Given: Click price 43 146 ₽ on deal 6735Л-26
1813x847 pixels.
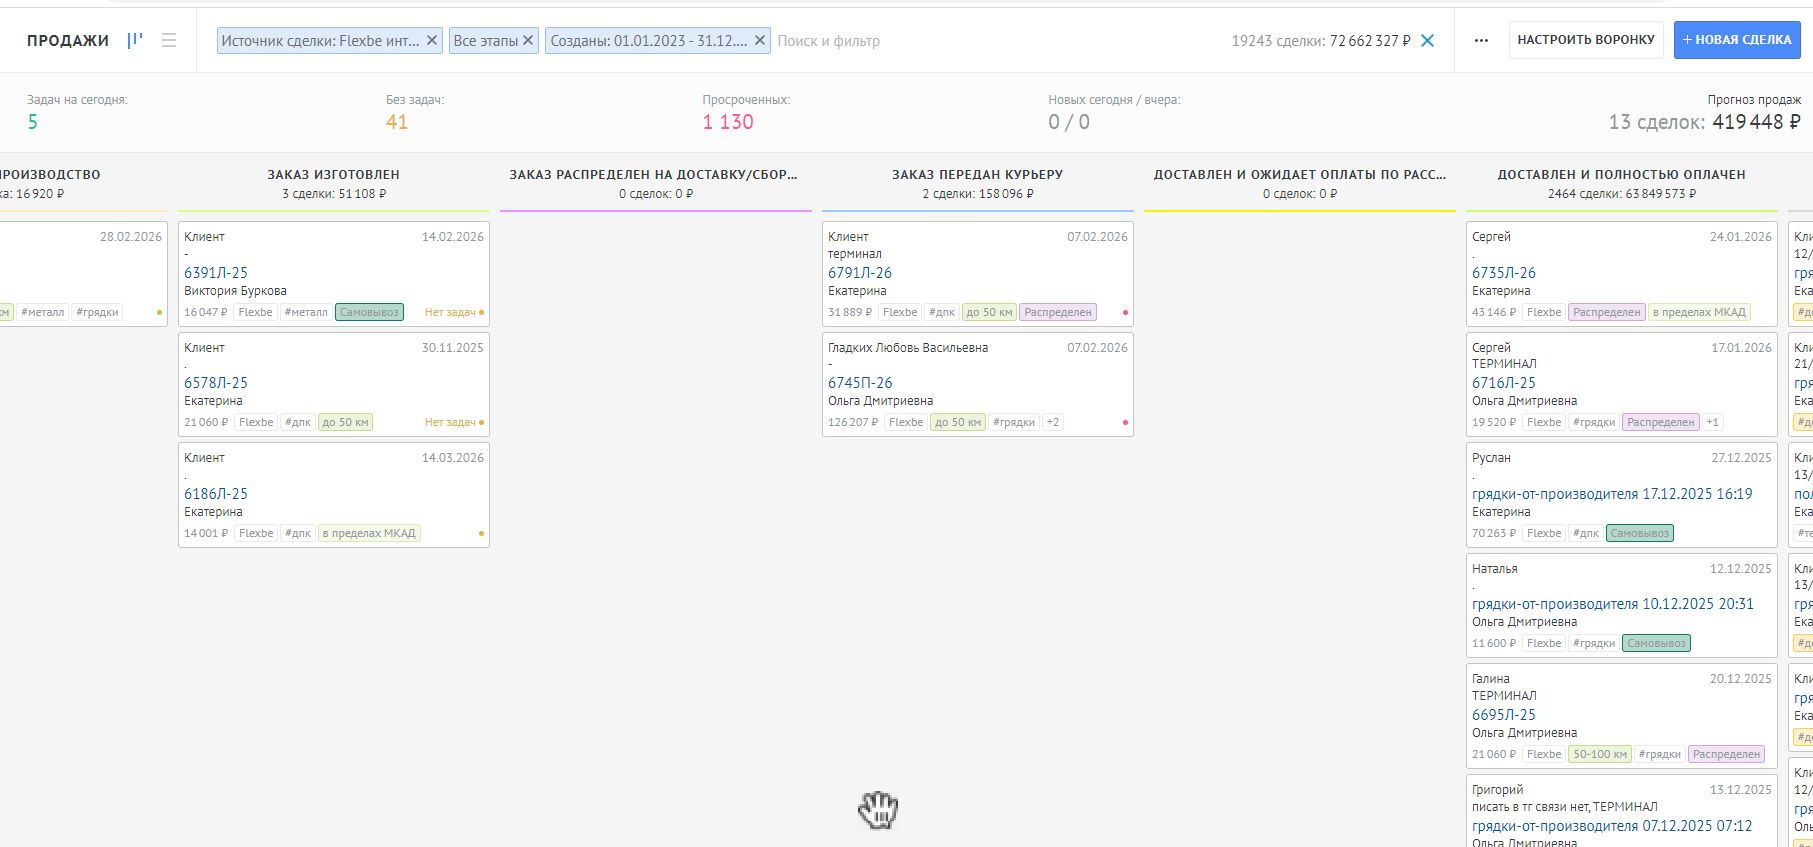Looking at the screenshot, I should pos(1494,312).
